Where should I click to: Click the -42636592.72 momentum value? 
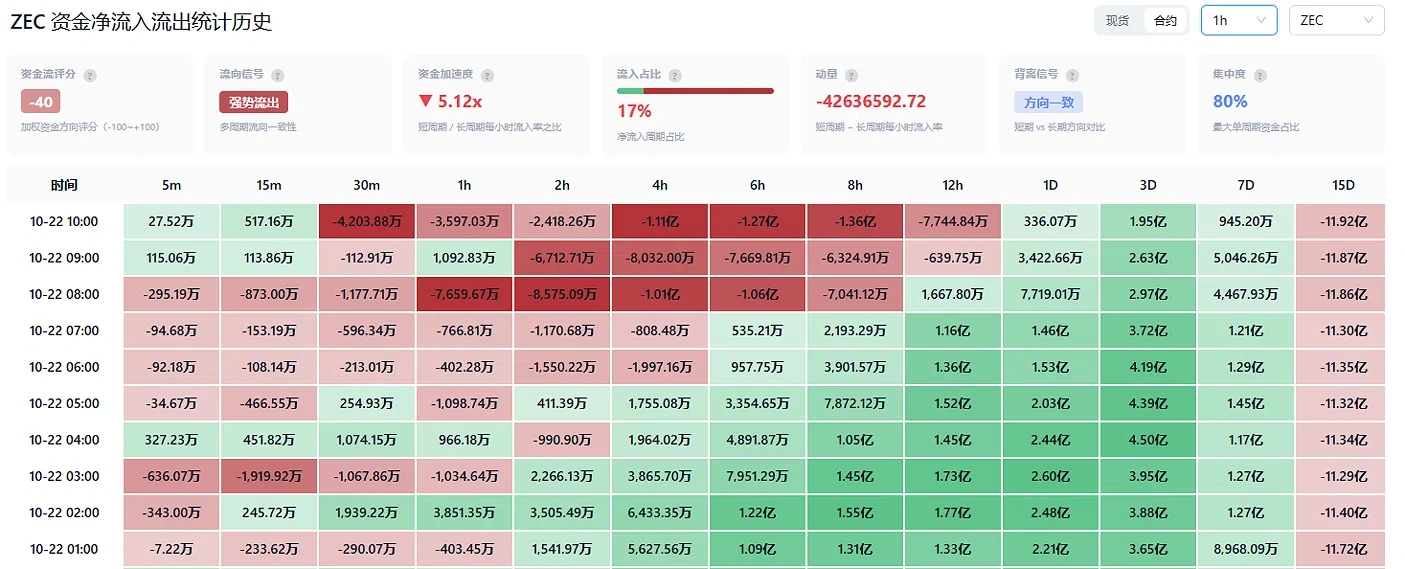871,101
